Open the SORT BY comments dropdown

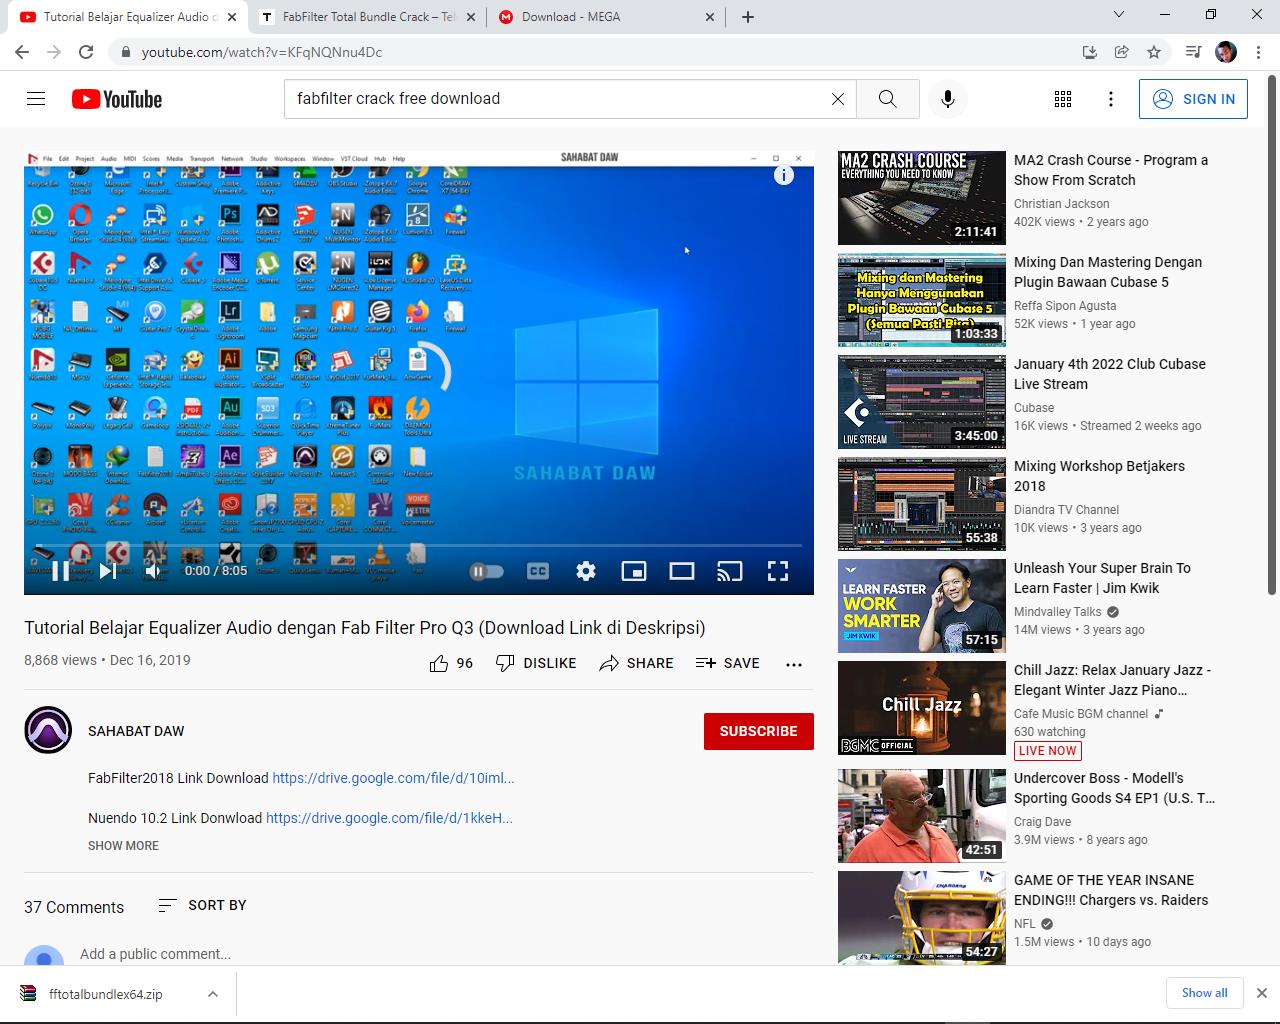[x=203, y=905]
